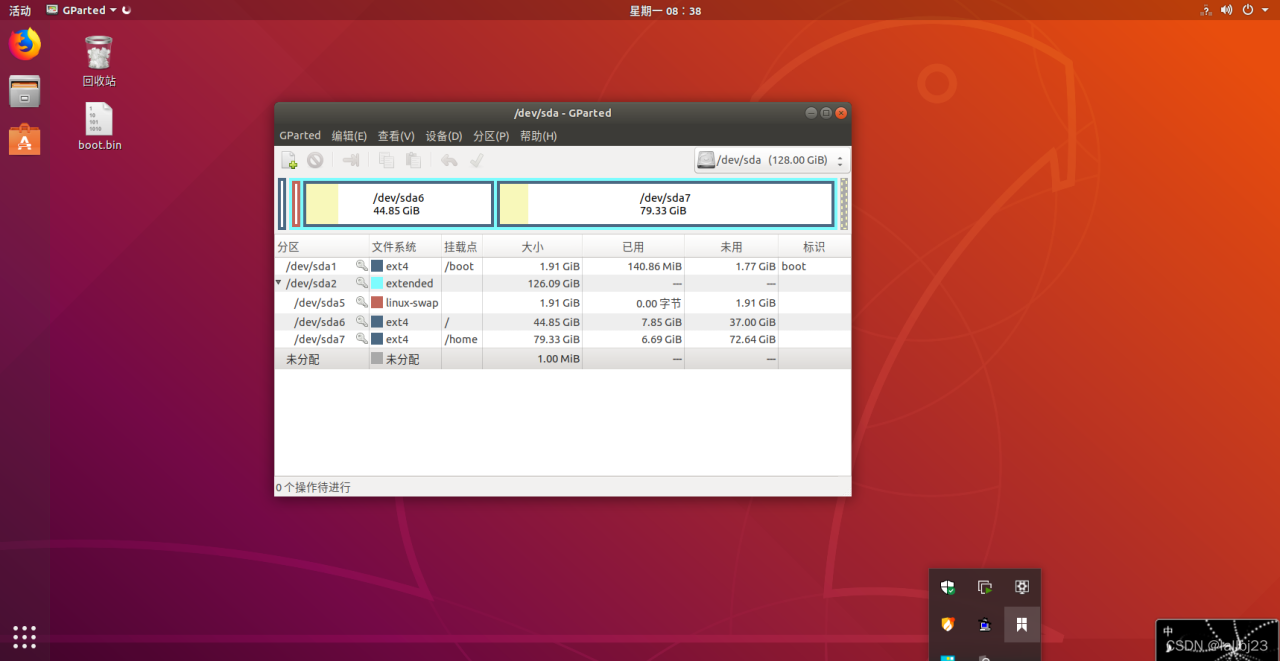The image size is (1280, 661).
Task: Select the /dev/sda7 block in disk map
Action: pyautogui.click(x=665, y=204)
